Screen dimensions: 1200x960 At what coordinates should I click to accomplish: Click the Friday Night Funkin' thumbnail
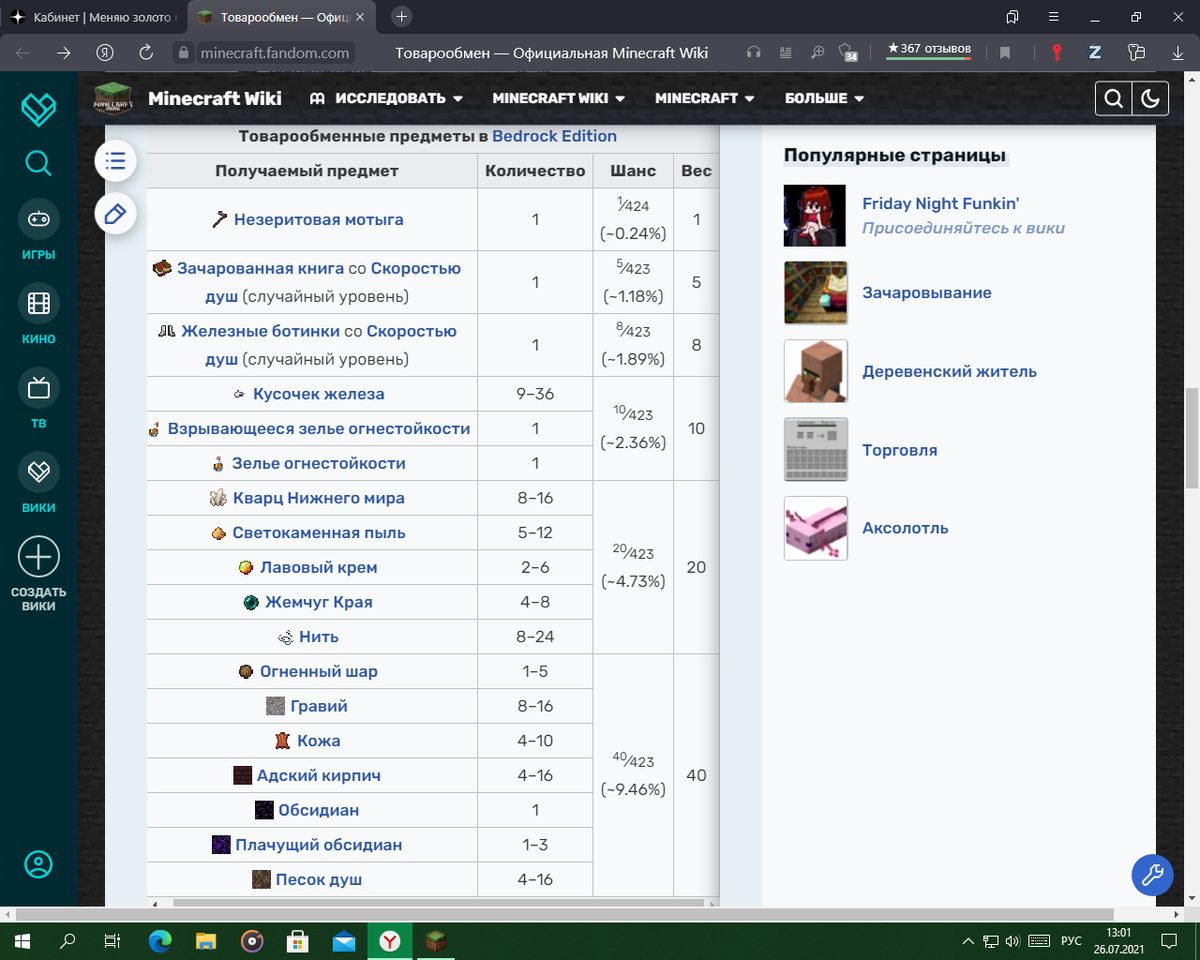(816, 215)
